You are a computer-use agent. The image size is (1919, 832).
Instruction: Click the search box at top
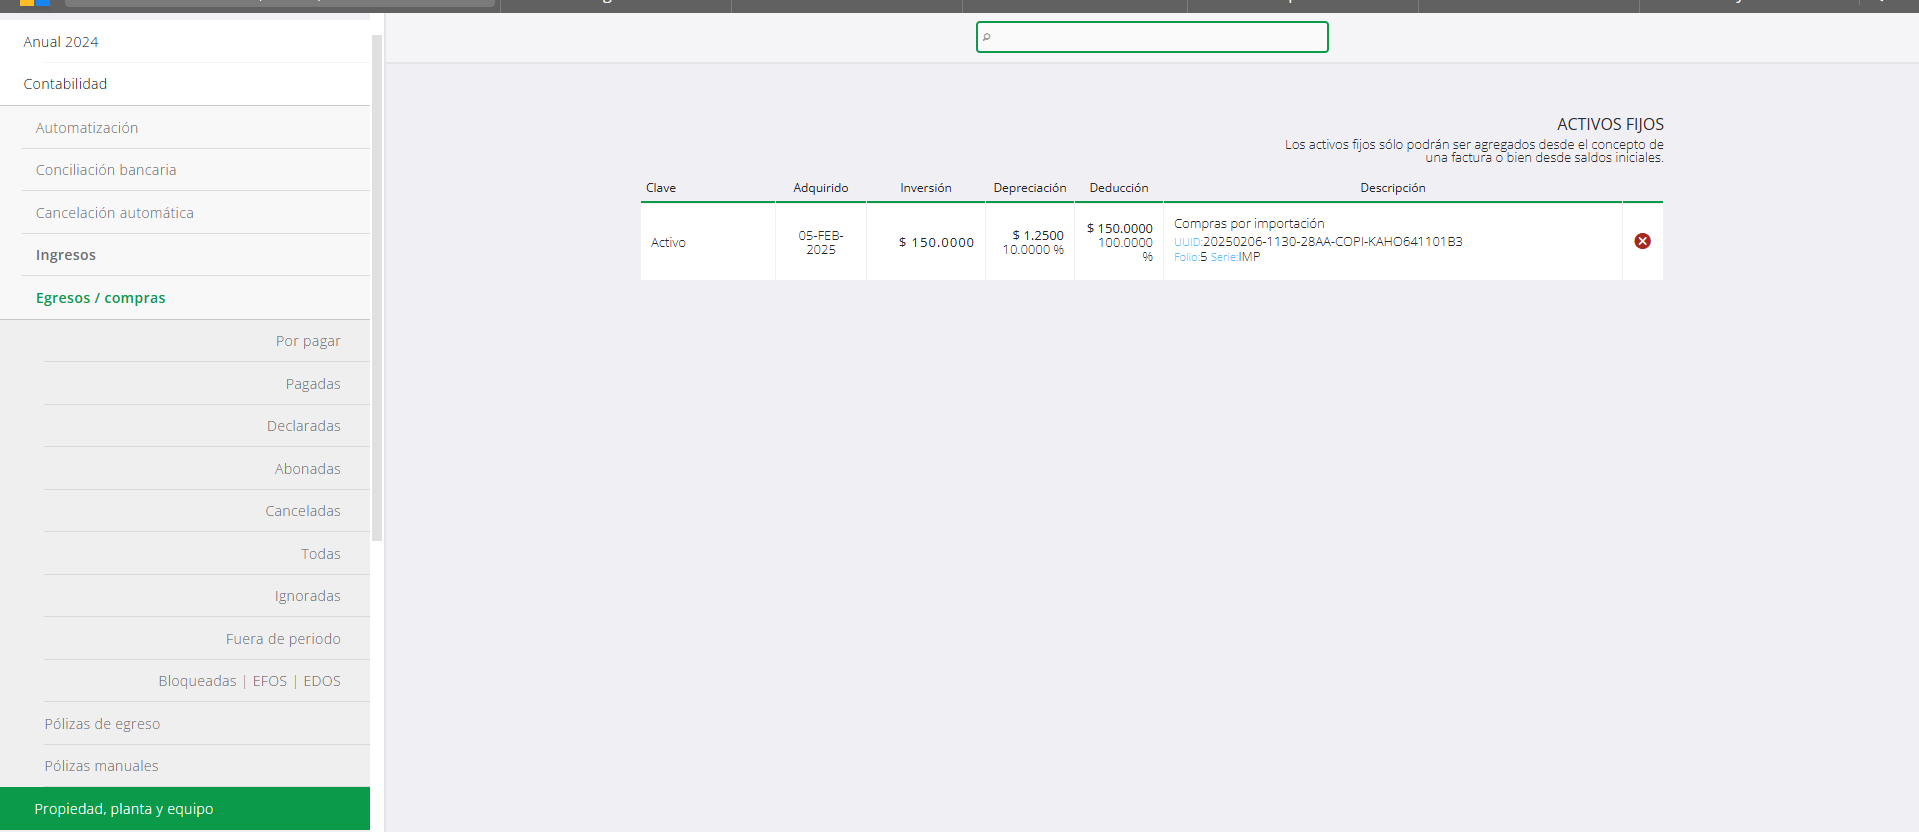coord(1152,37)
